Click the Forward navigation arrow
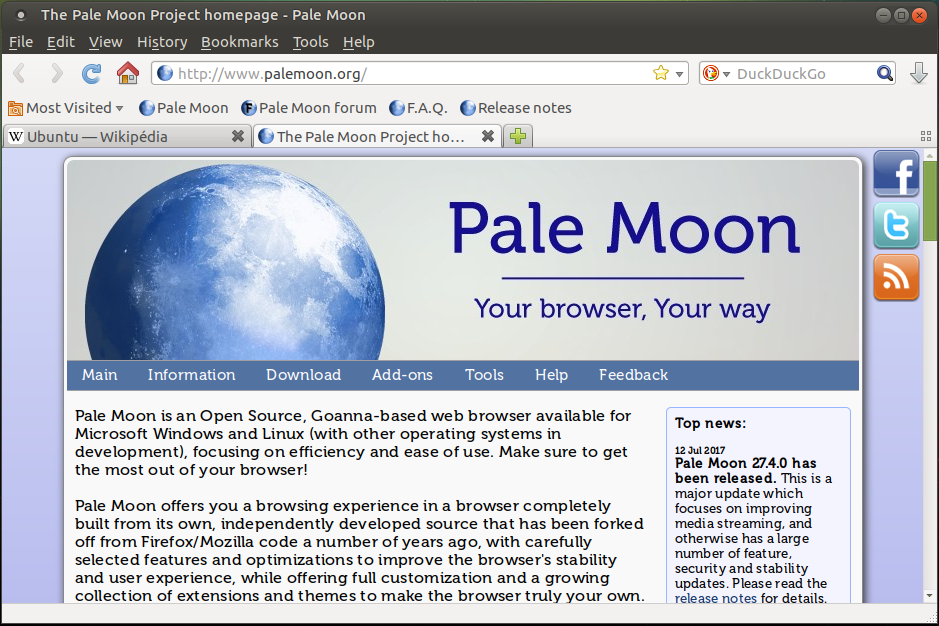939x626 pixels. click(56, 74)
